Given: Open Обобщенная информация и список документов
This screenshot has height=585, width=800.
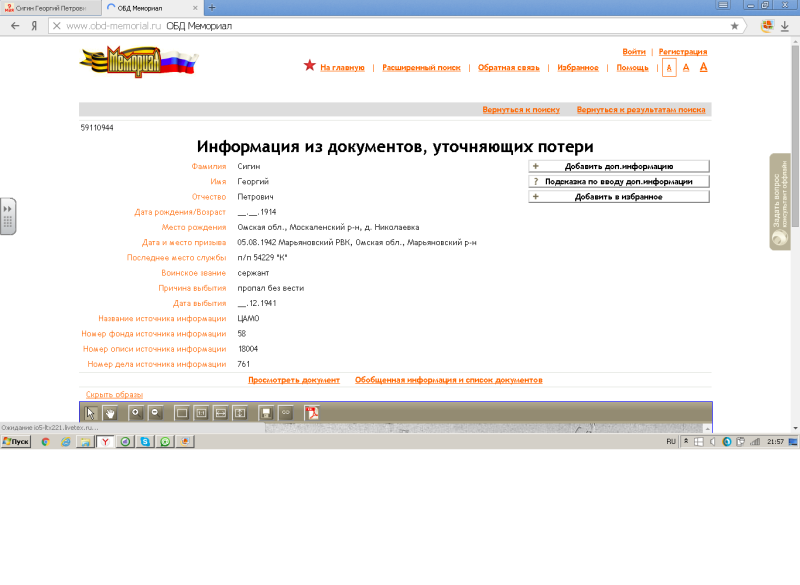Looking at the screenshot, I should click(x=448, y=380).
